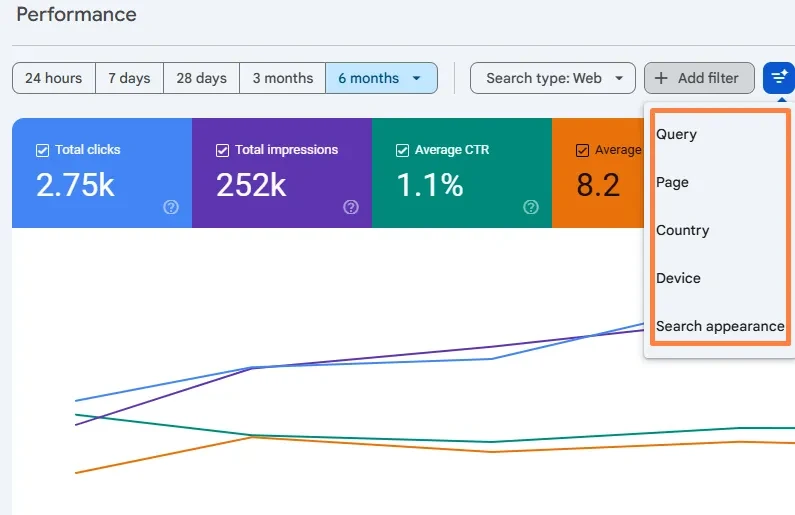Click the Add filter button

pos(699,78)
